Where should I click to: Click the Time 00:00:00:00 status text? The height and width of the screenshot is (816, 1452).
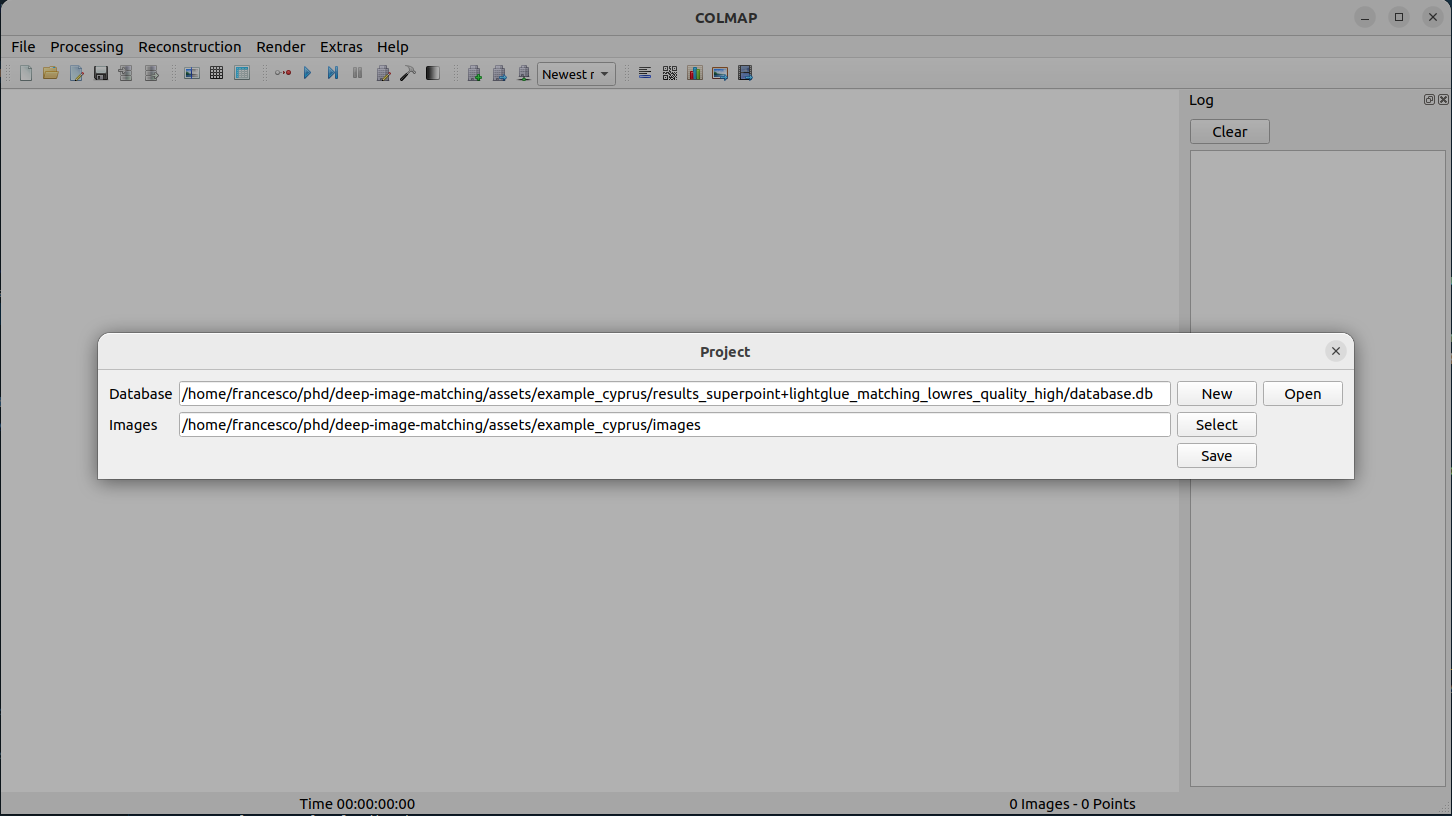[x=357, y=804]
